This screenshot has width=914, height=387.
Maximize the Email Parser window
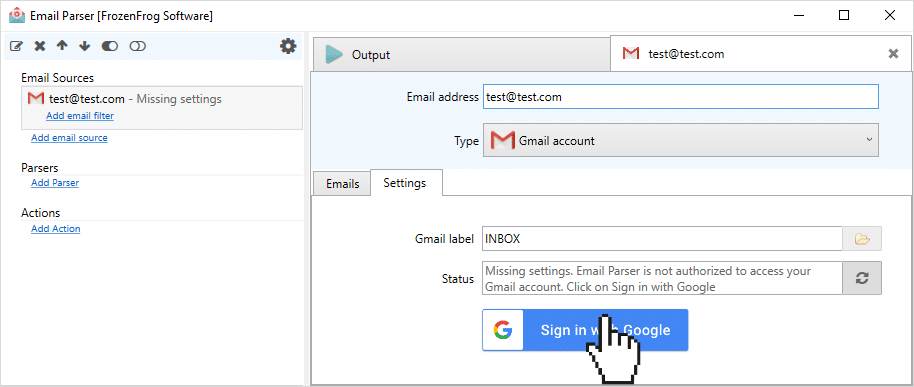(843, 16)
